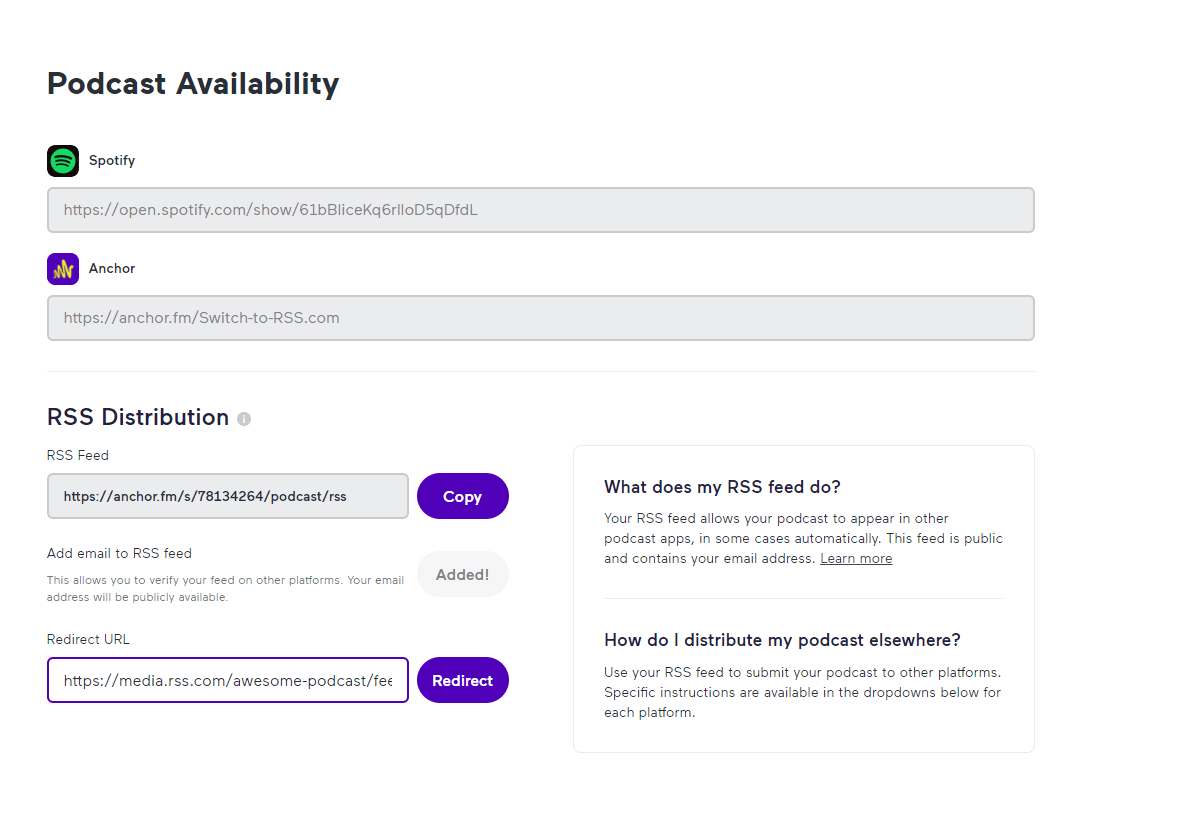Click the Podcast Availability heading
This screenshot has height=816, width=1197.
[193, 84]
